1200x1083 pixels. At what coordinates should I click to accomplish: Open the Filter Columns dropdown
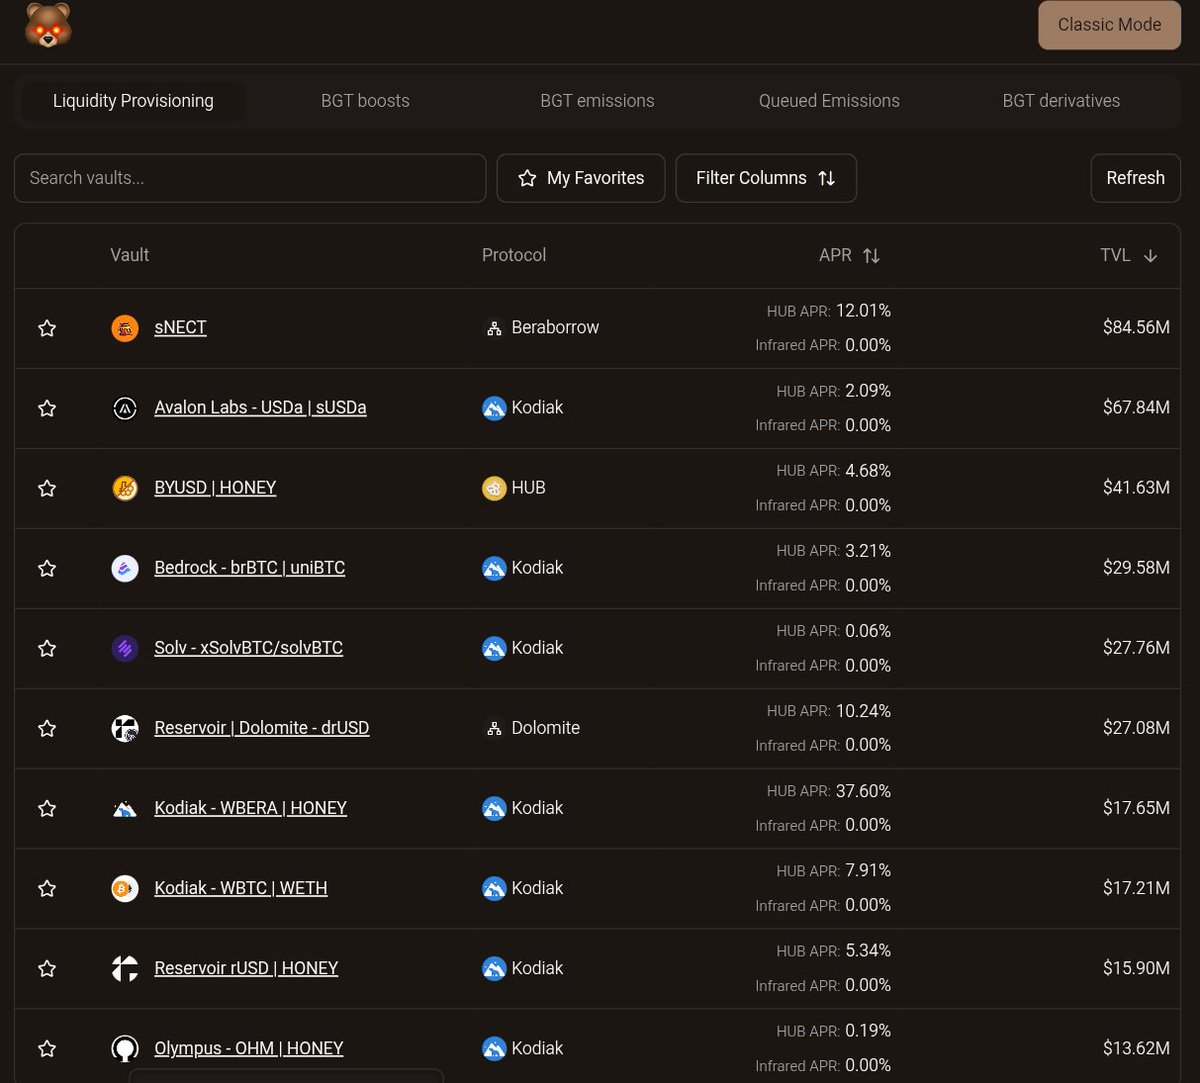tap(766, 177)
